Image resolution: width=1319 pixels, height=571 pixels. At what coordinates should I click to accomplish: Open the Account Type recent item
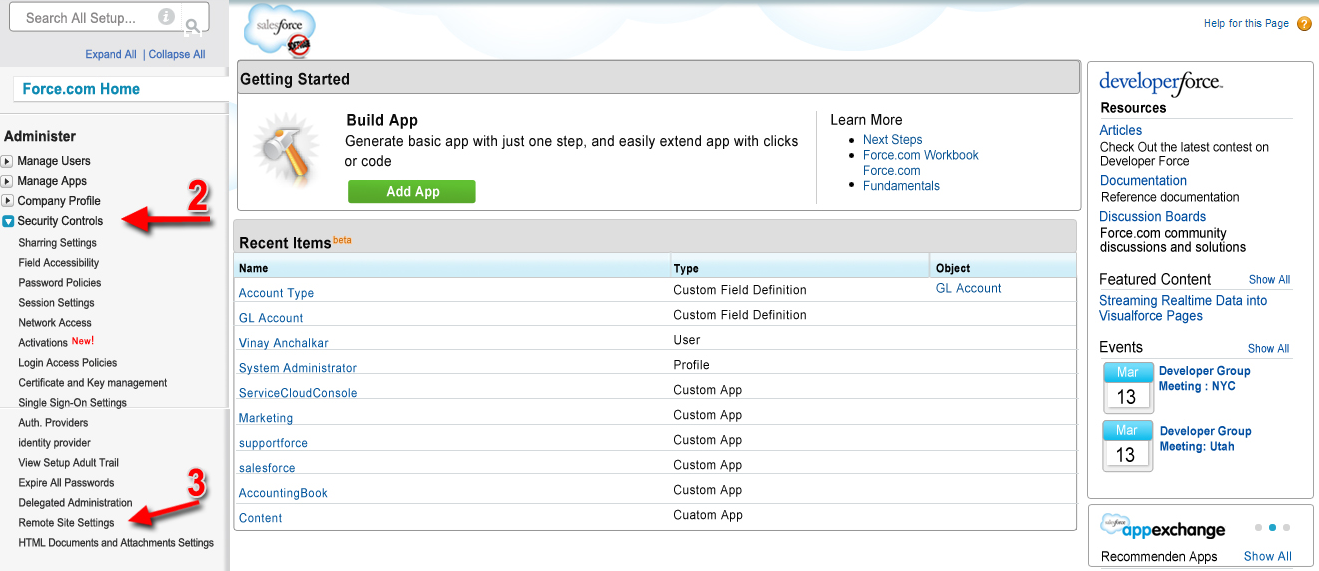pos(276,293)
